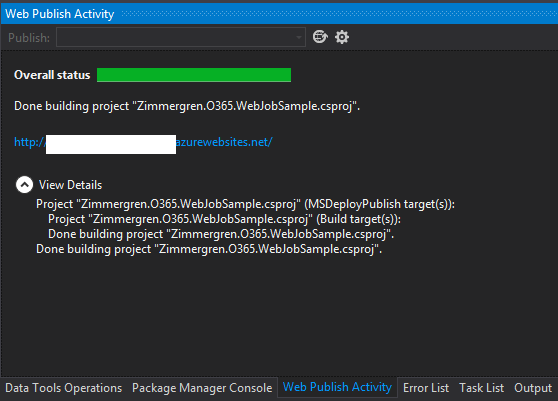Click the Web Publish Activity title bar
558x401 pixels.
(279, 14)
